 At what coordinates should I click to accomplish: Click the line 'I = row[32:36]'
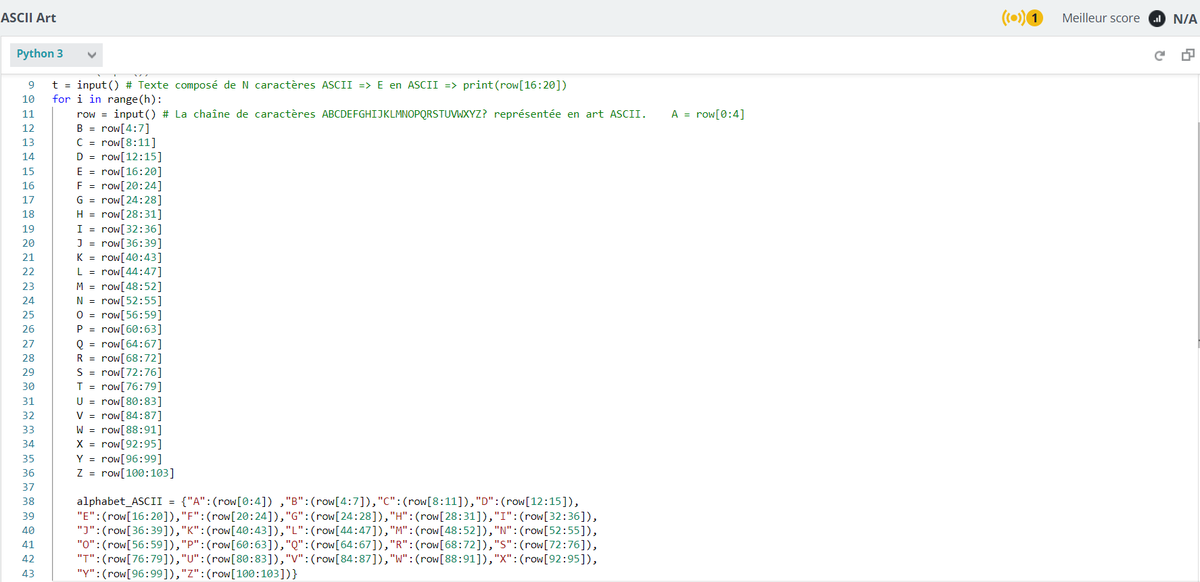pyautogui.click(x=120, y=229)
